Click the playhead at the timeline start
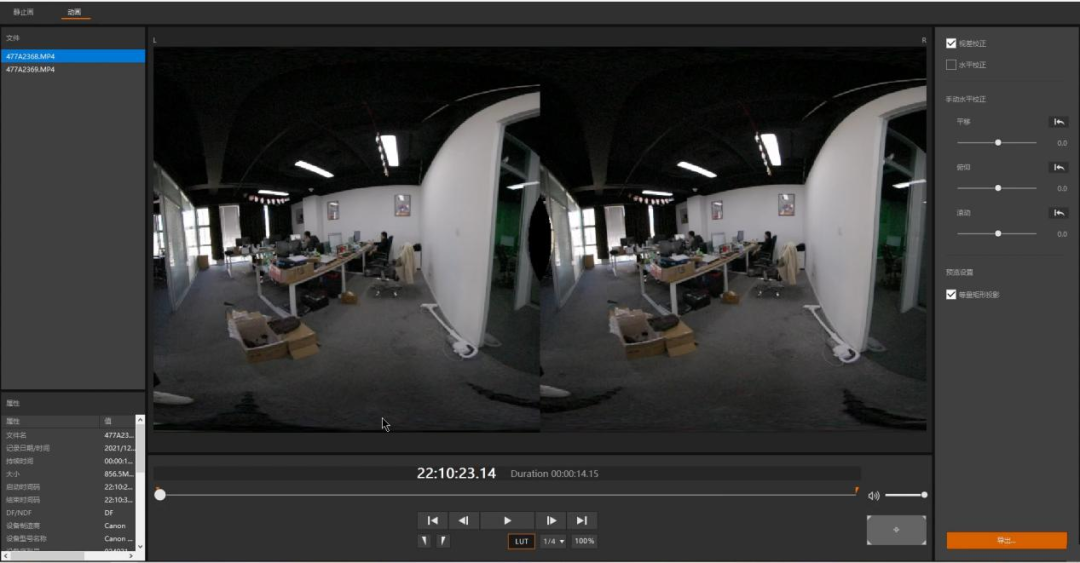 (160, 495)
